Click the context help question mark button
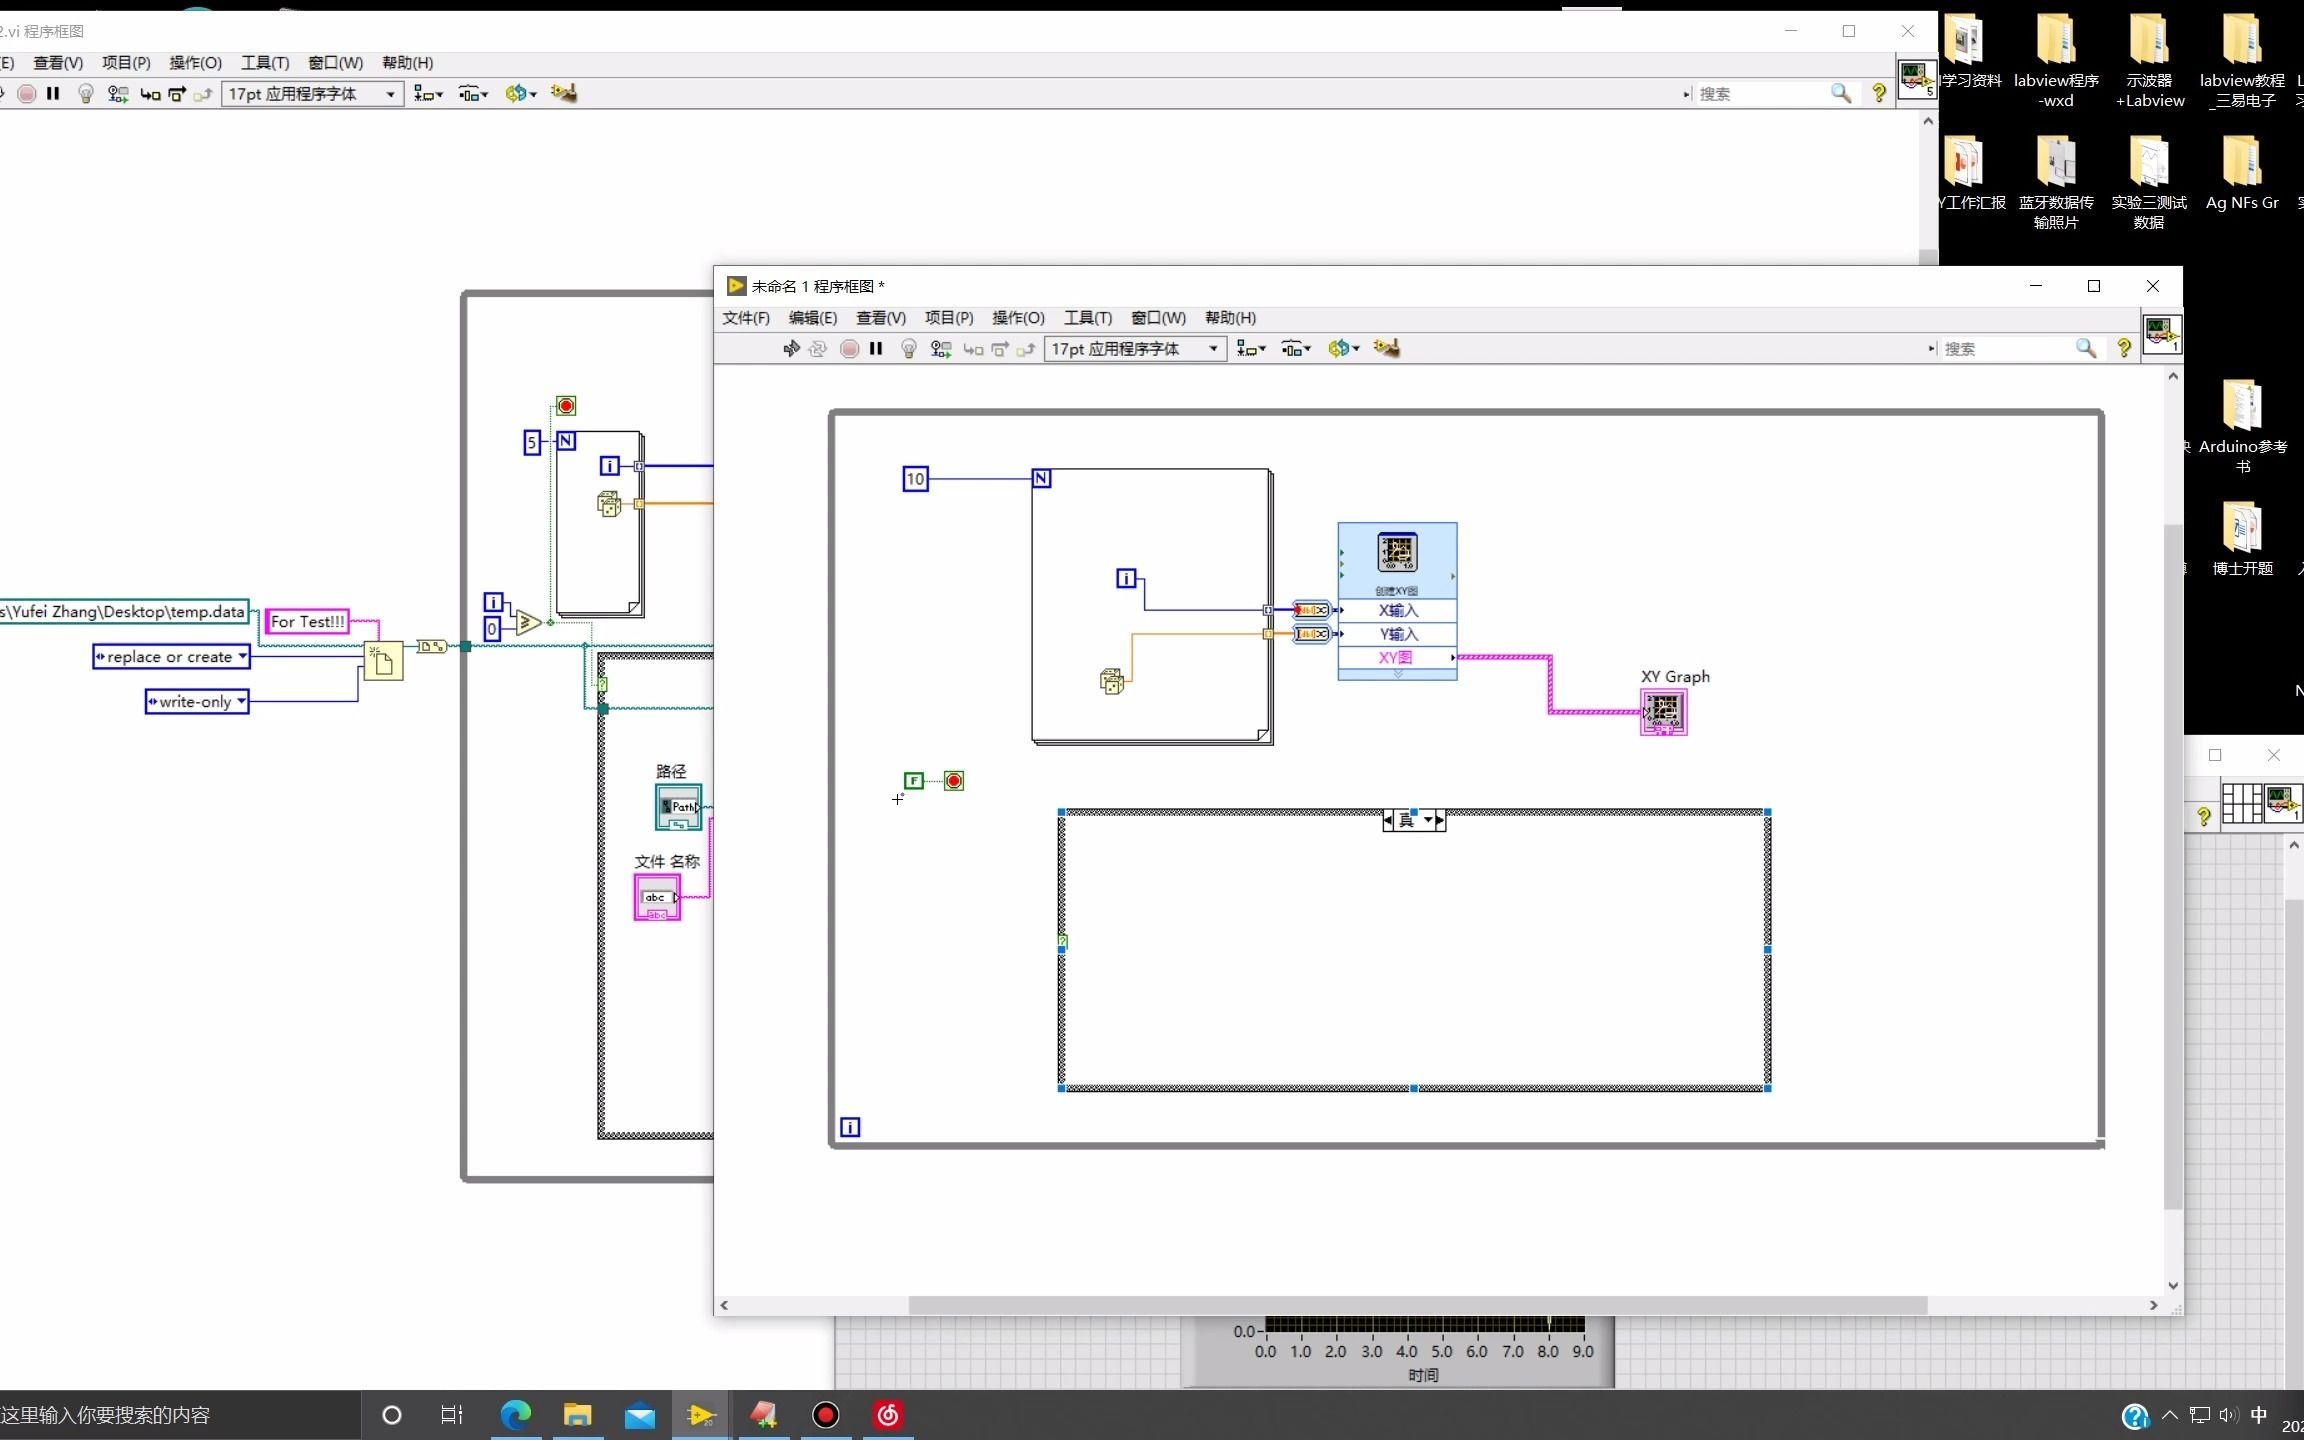The height and width of the screenshot is (1440, 2304). pos(2123,348)
